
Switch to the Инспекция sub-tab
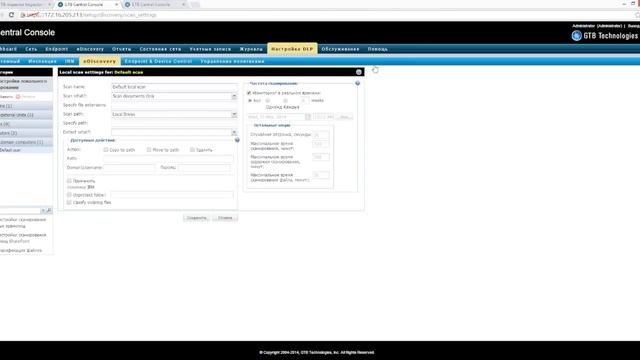coord(42,61)
